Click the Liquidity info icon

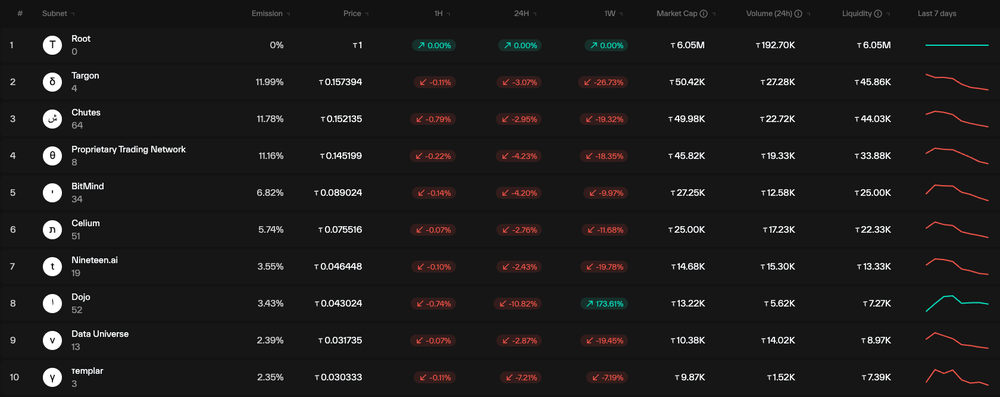pyautogui.click(x=878, y=13)
